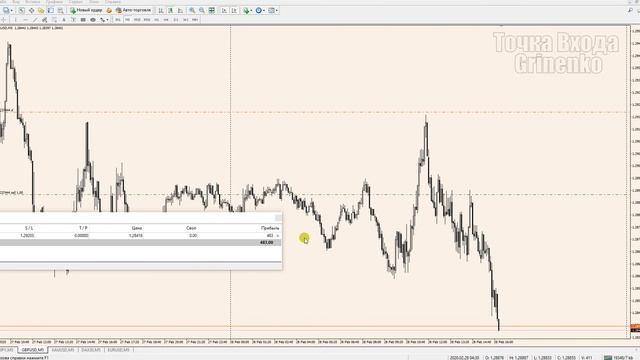Select the arrows drawing tool
This screenshot has width=640, height=360.
click(x=102, y=20)
